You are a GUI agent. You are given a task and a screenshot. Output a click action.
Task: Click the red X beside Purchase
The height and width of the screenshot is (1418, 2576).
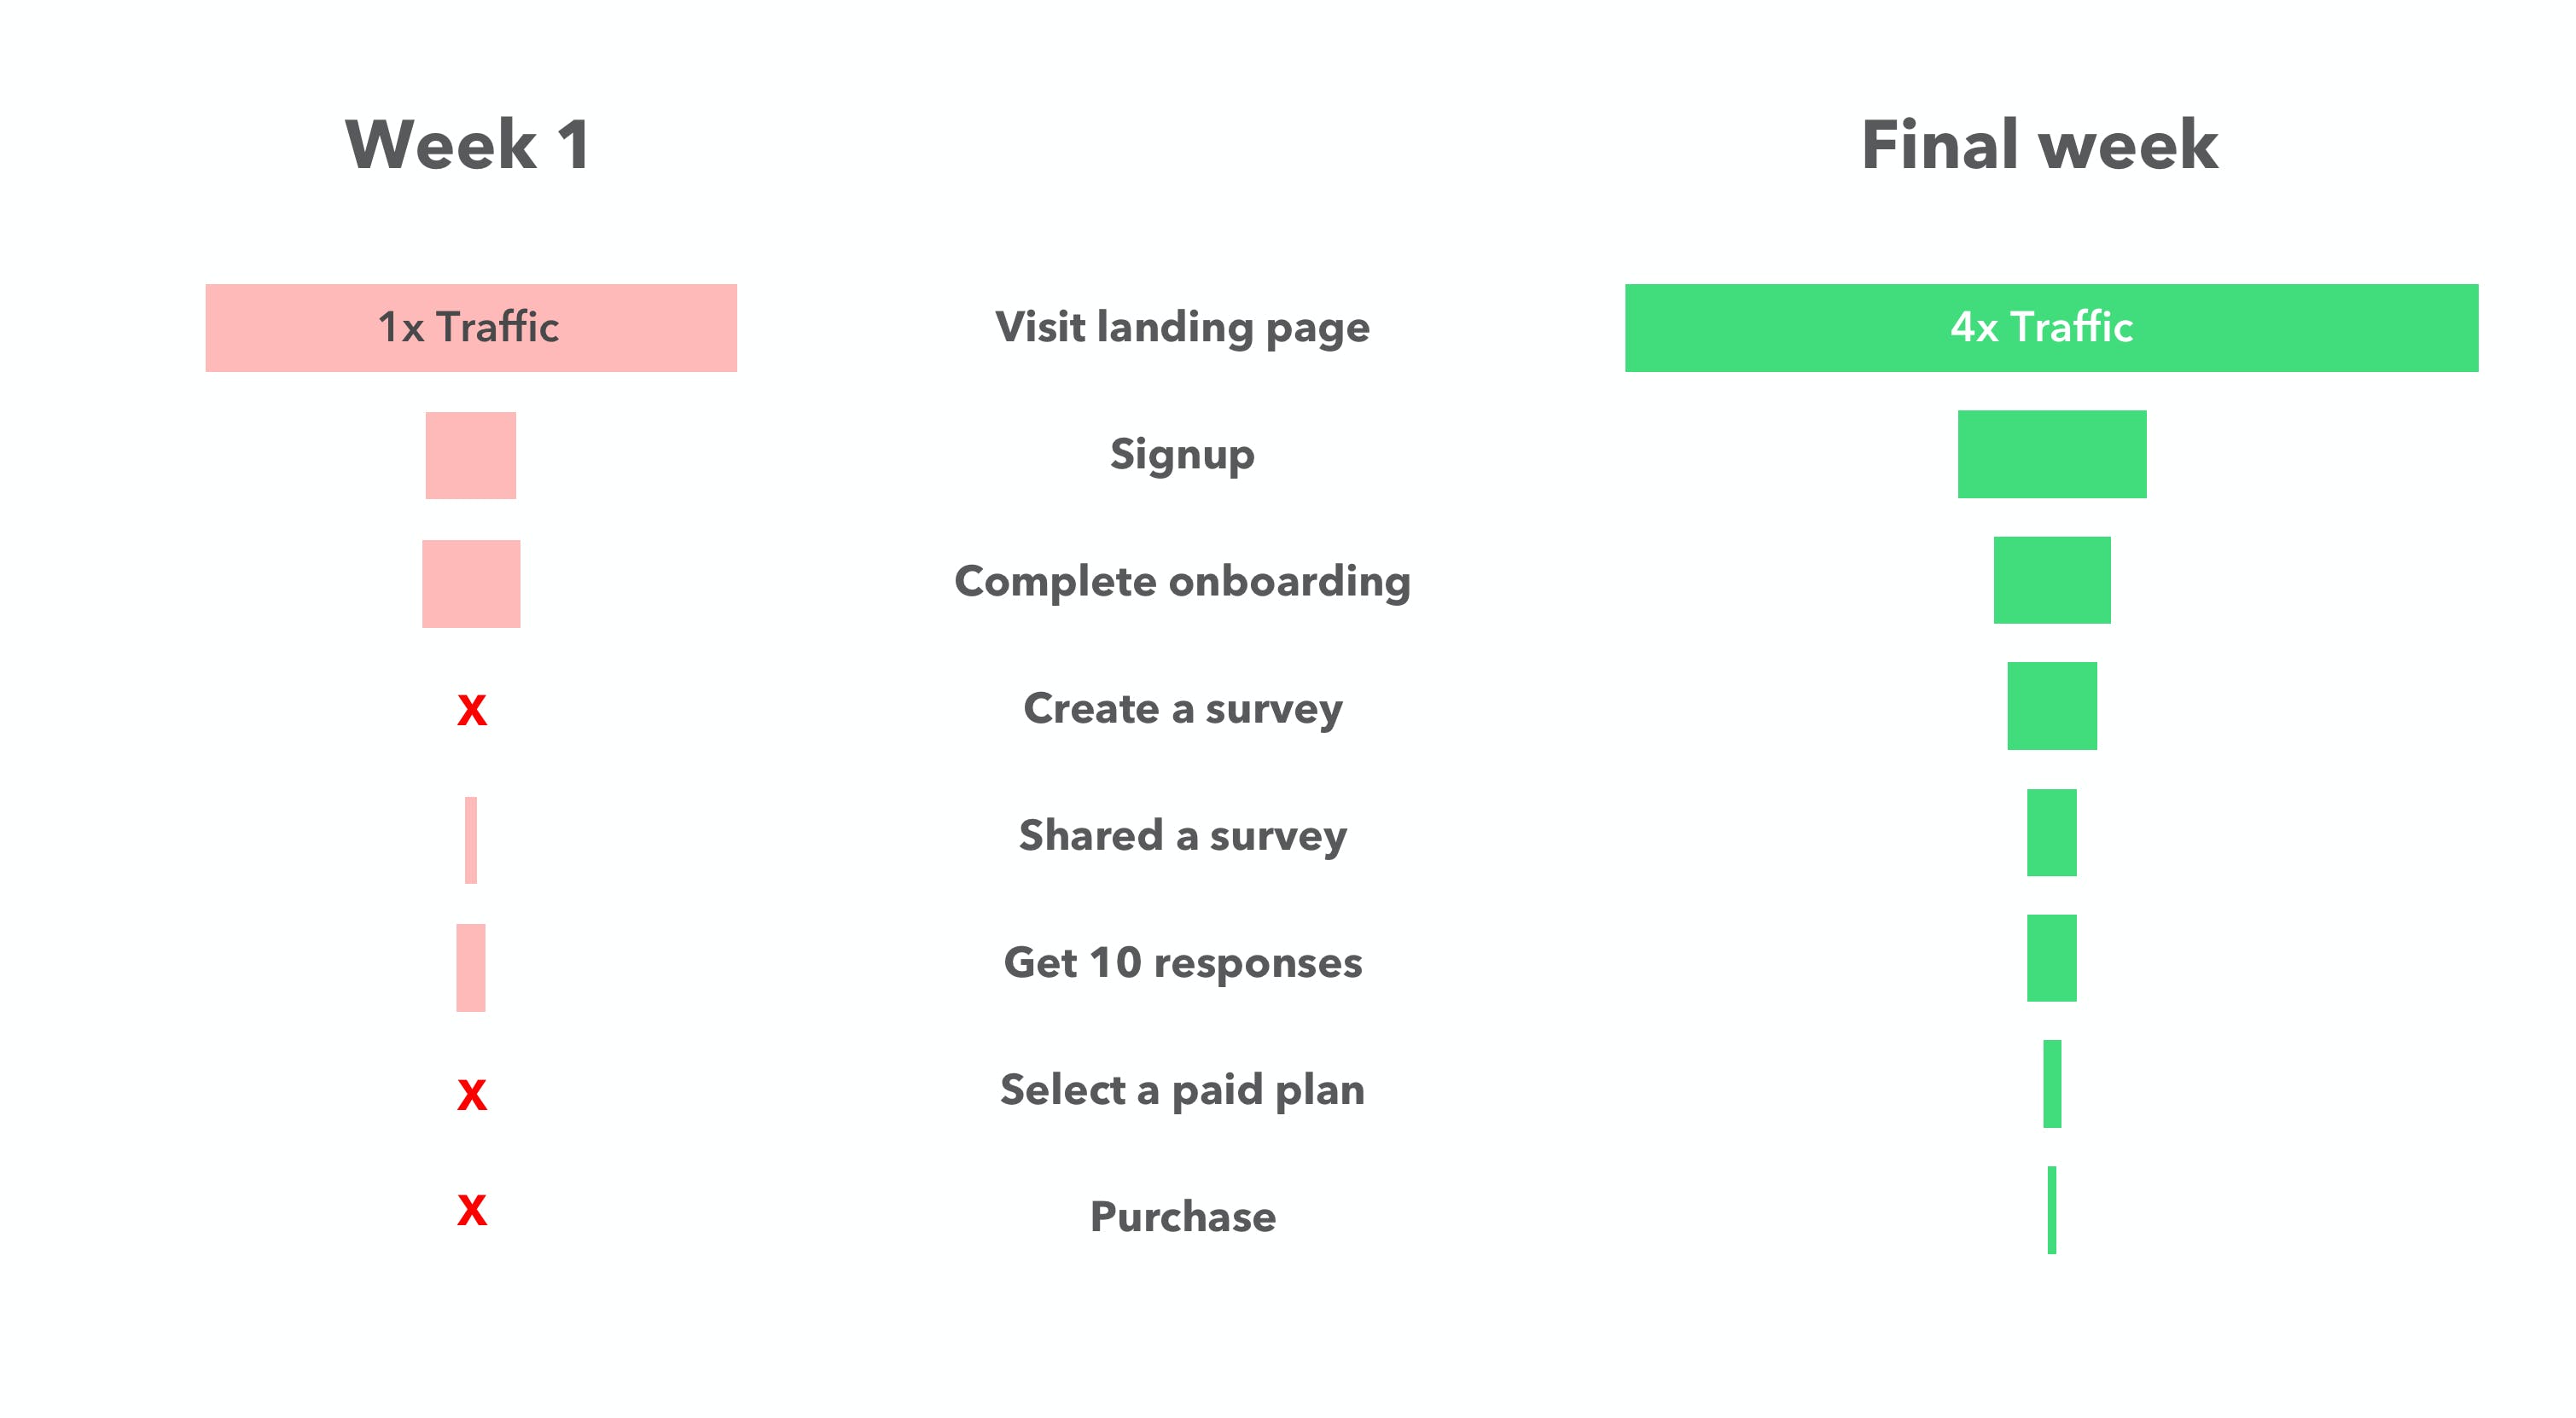tap(472, 1210)
